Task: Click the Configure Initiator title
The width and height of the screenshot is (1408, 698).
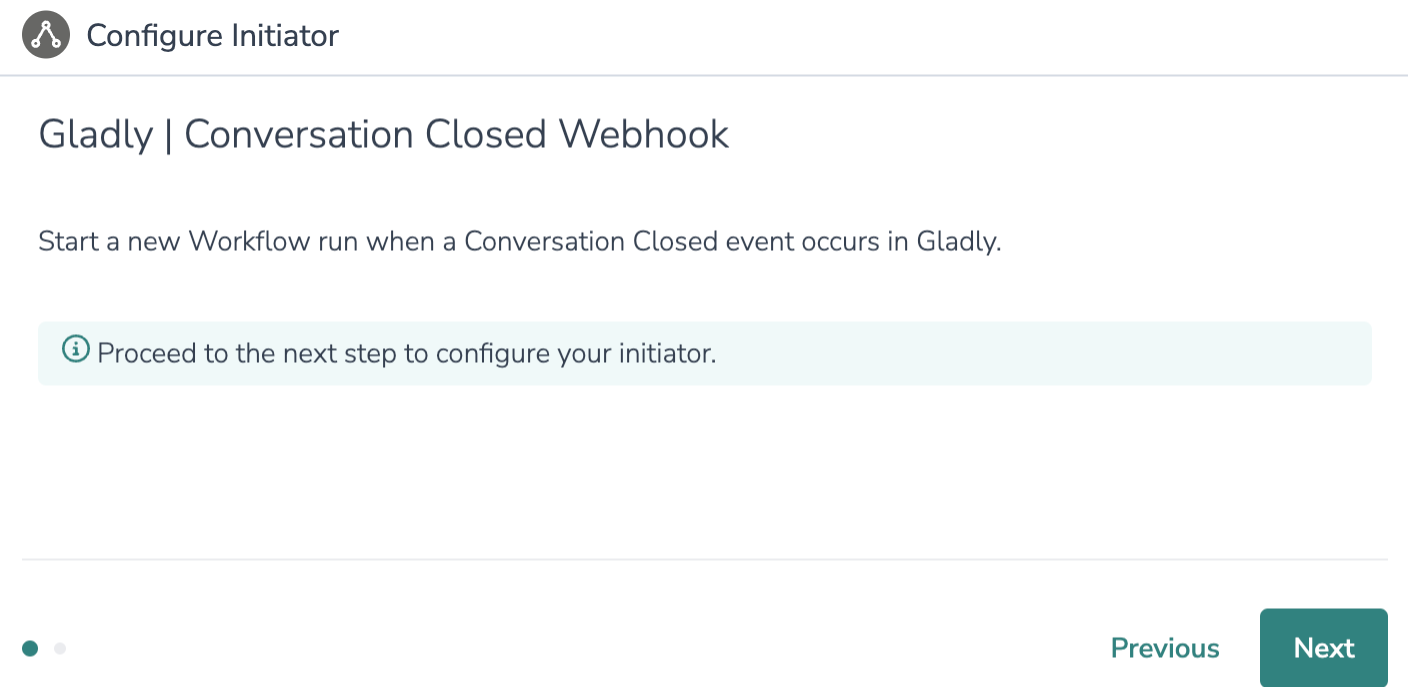Action: (x=213, y=36)
